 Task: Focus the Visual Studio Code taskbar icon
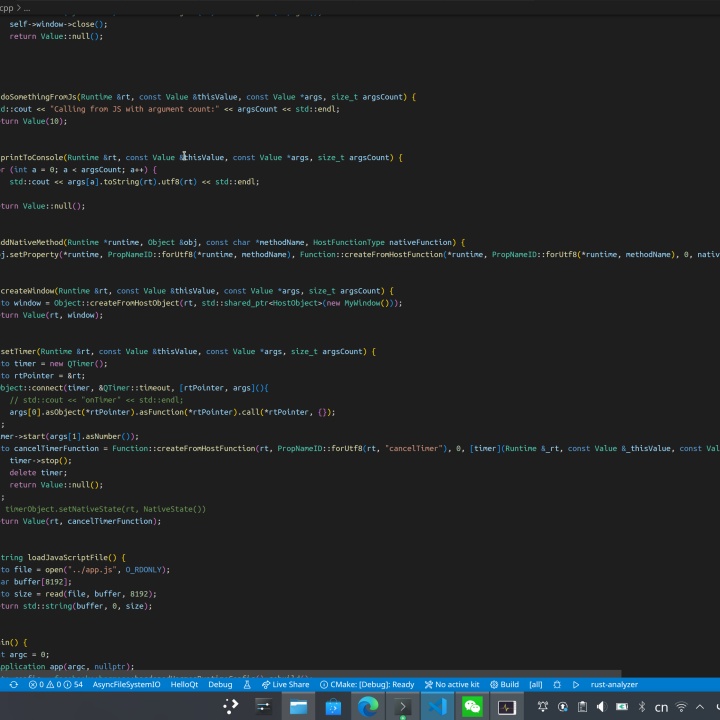[438, 706]
